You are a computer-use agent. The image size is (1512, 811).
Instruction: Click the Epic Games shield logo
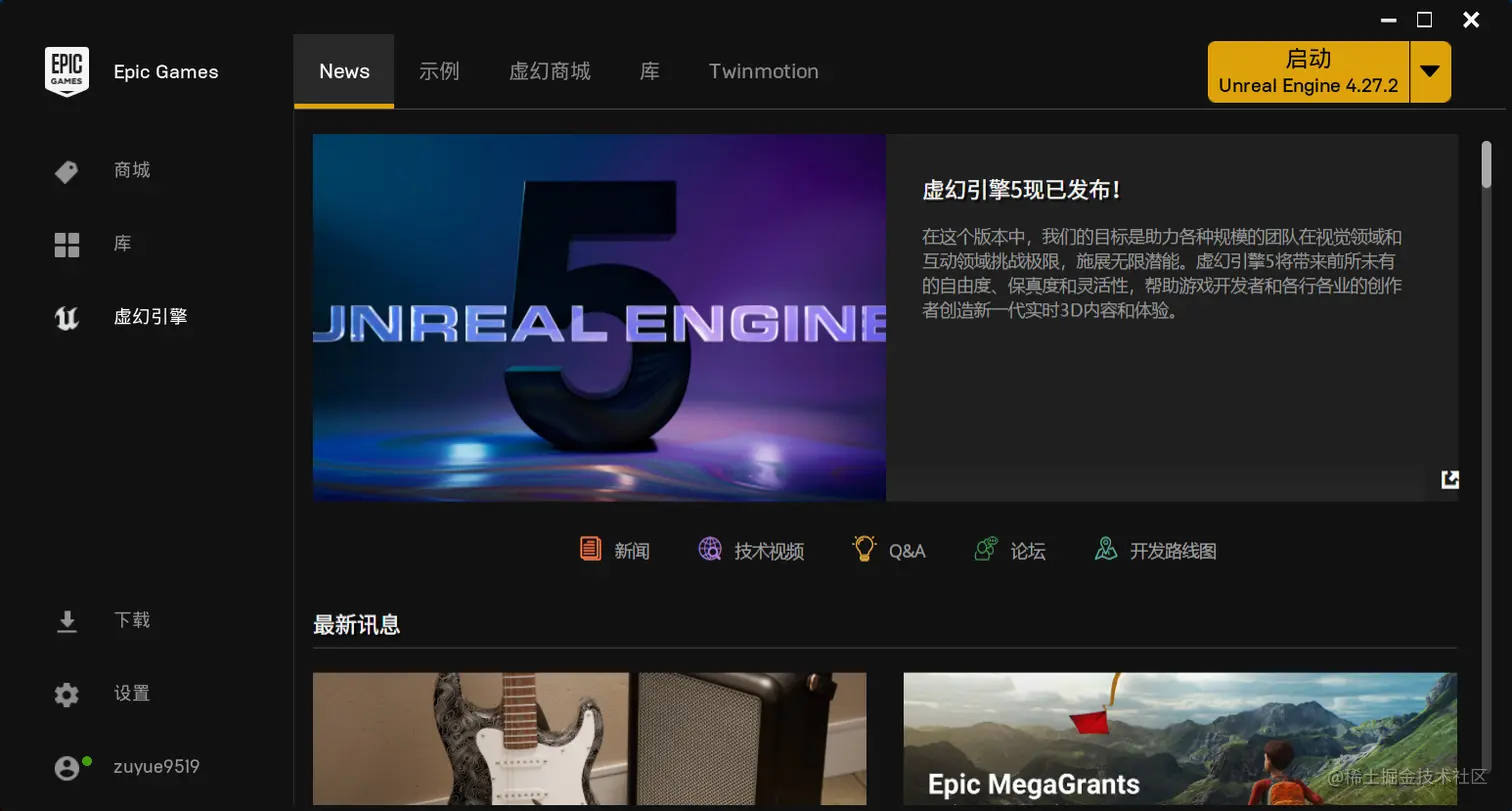(67, 72)
